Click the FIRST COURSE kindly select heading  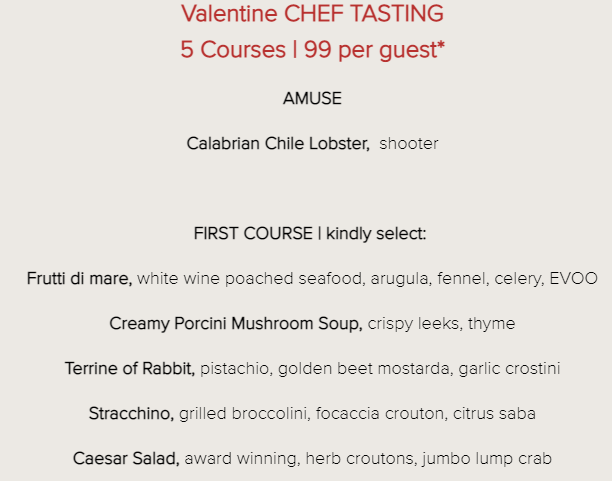310,234
